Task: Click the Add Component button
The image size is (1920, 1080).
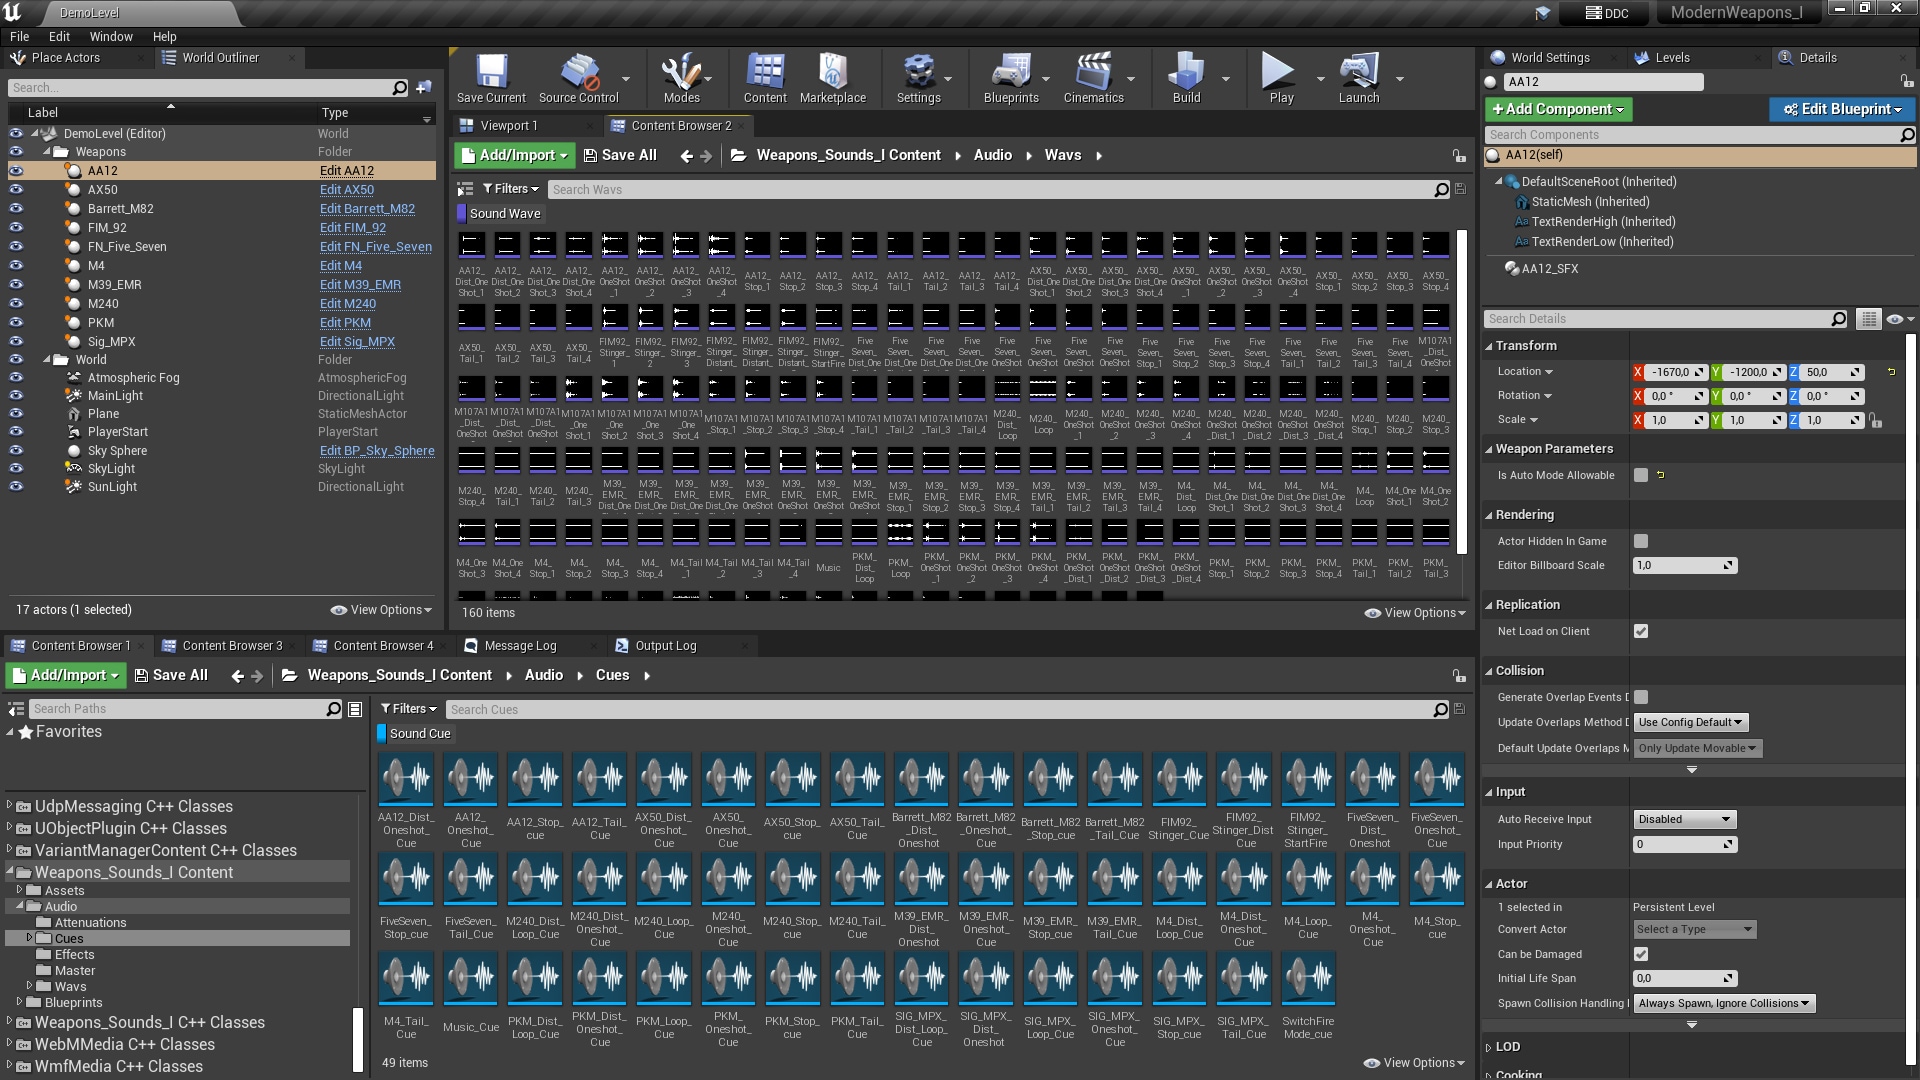Action: tap(1557, 109)
